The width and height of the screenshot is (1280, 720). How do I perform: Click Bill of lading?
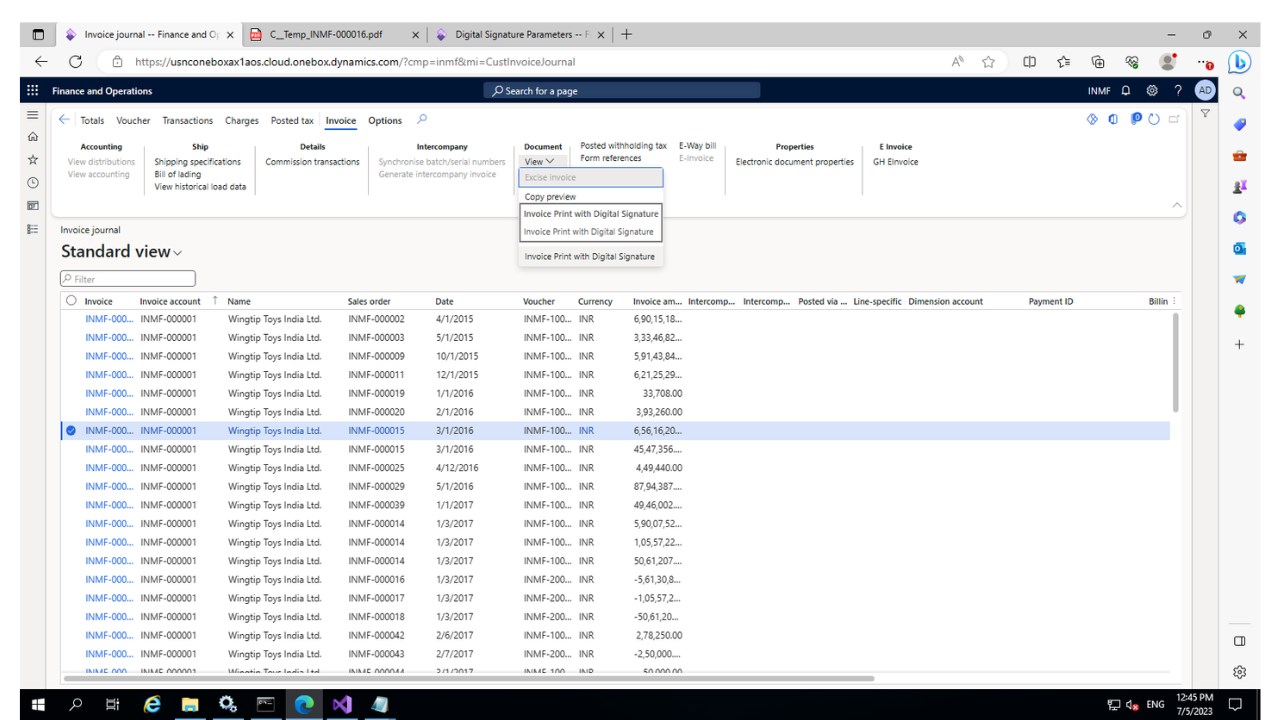point(177,174)
